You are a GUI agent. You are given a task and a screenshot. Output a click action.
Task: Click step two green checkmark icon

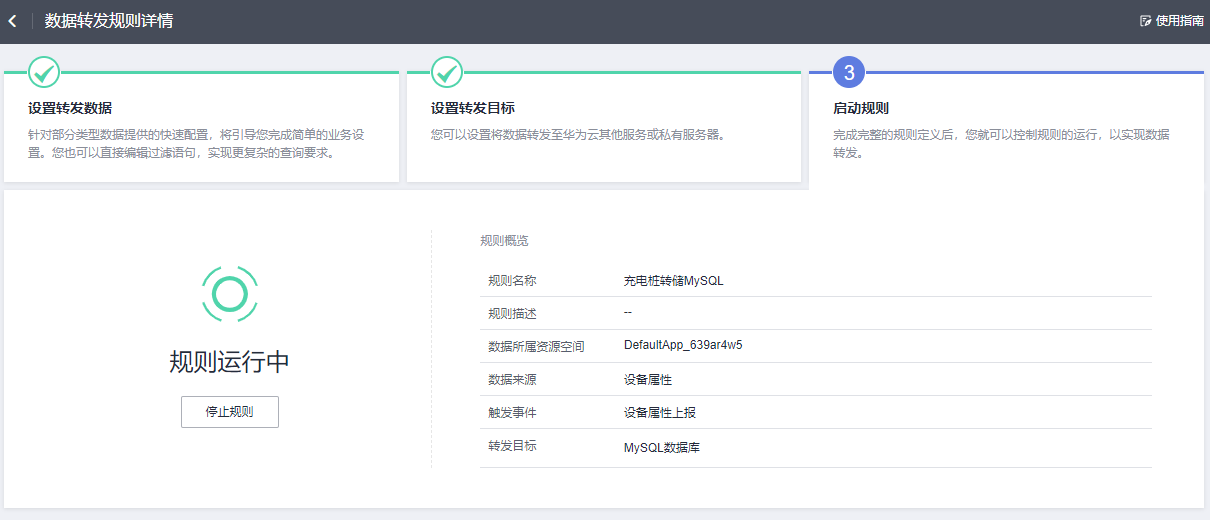(x=446, y=72)
